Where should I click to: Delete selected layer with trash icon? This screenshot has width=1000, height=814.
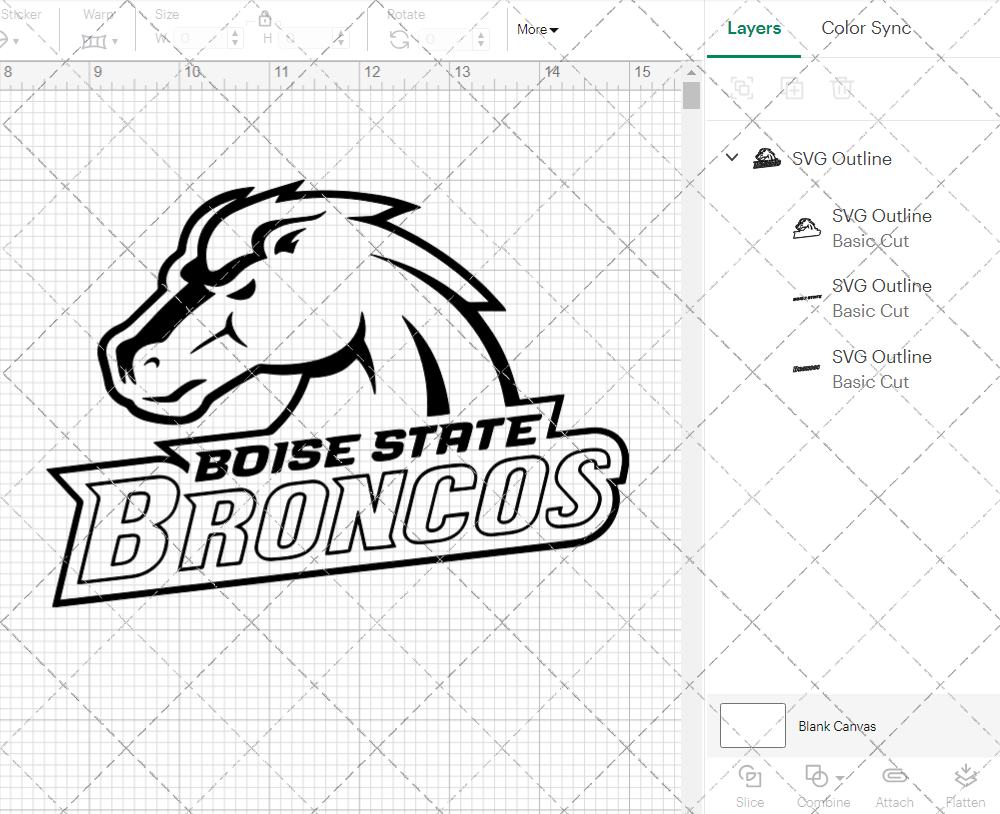pos(843,88)
